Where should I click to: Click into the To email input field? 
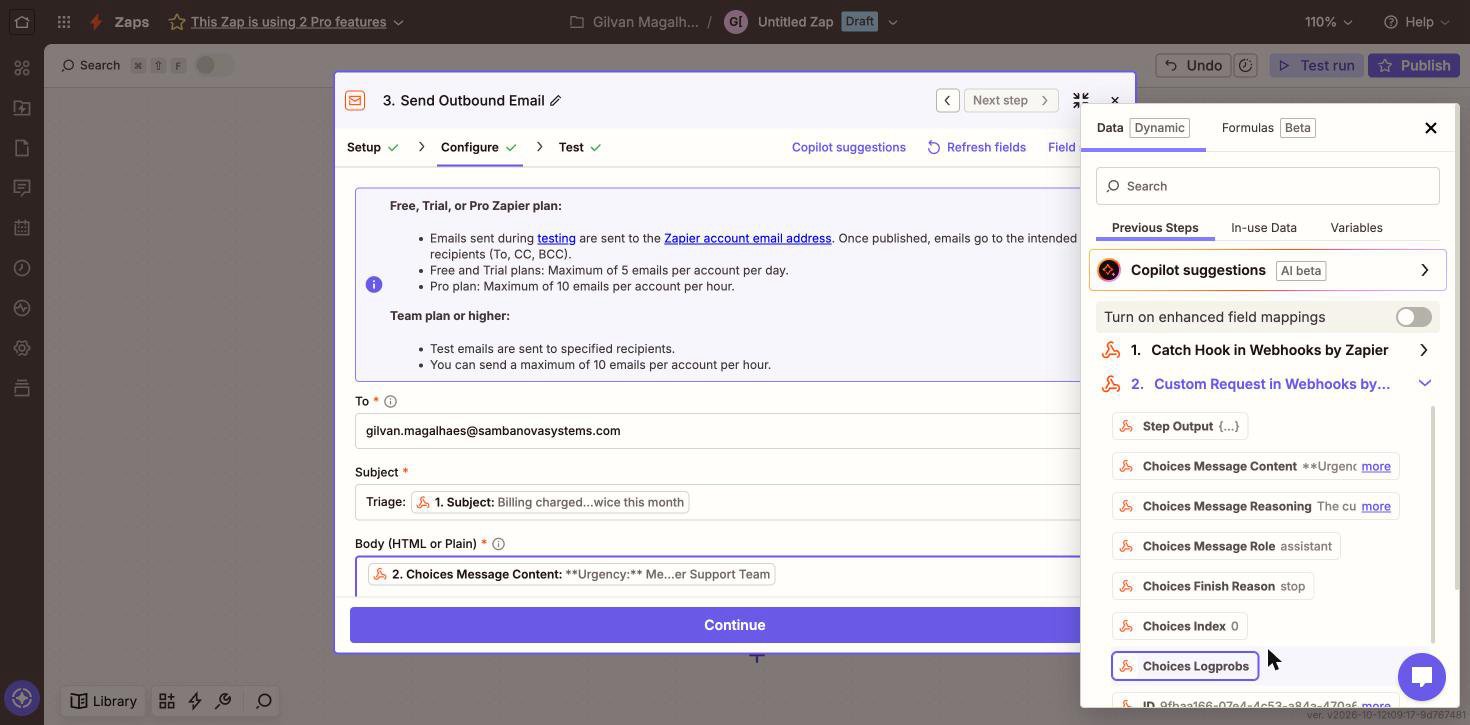click(x=718, y=431)
